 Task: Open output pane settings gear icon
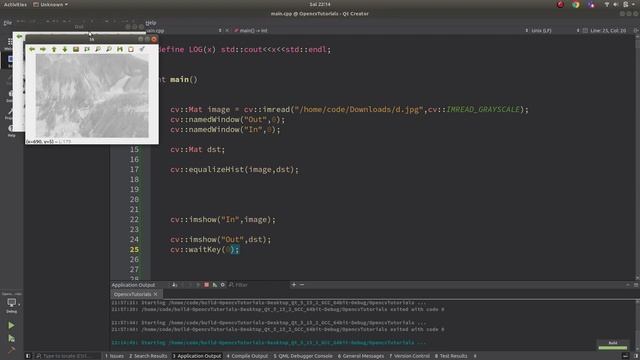coord(223,285)
